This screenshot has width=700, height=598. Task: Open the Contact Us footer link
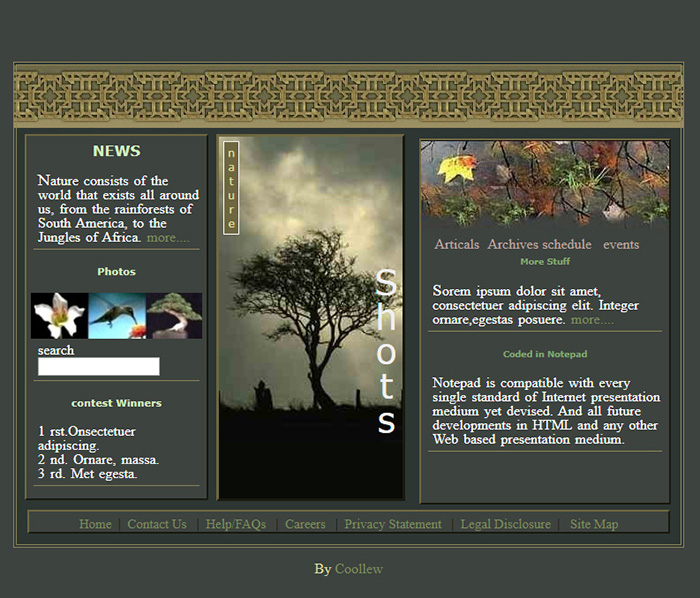[157, 524]
